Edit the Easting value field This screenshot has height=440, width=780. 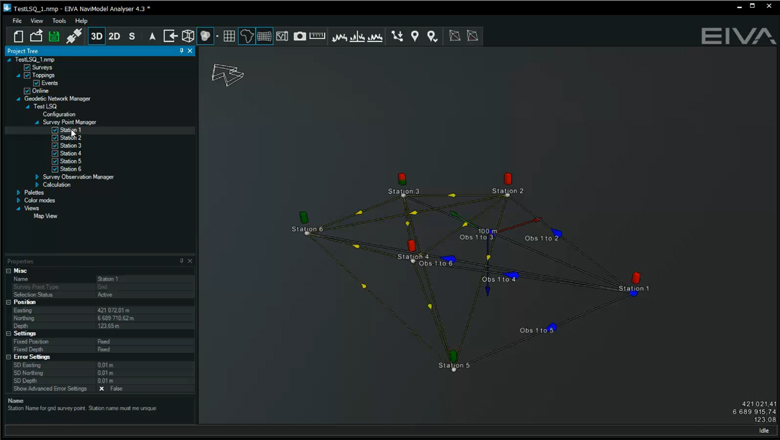click(145, 310)
